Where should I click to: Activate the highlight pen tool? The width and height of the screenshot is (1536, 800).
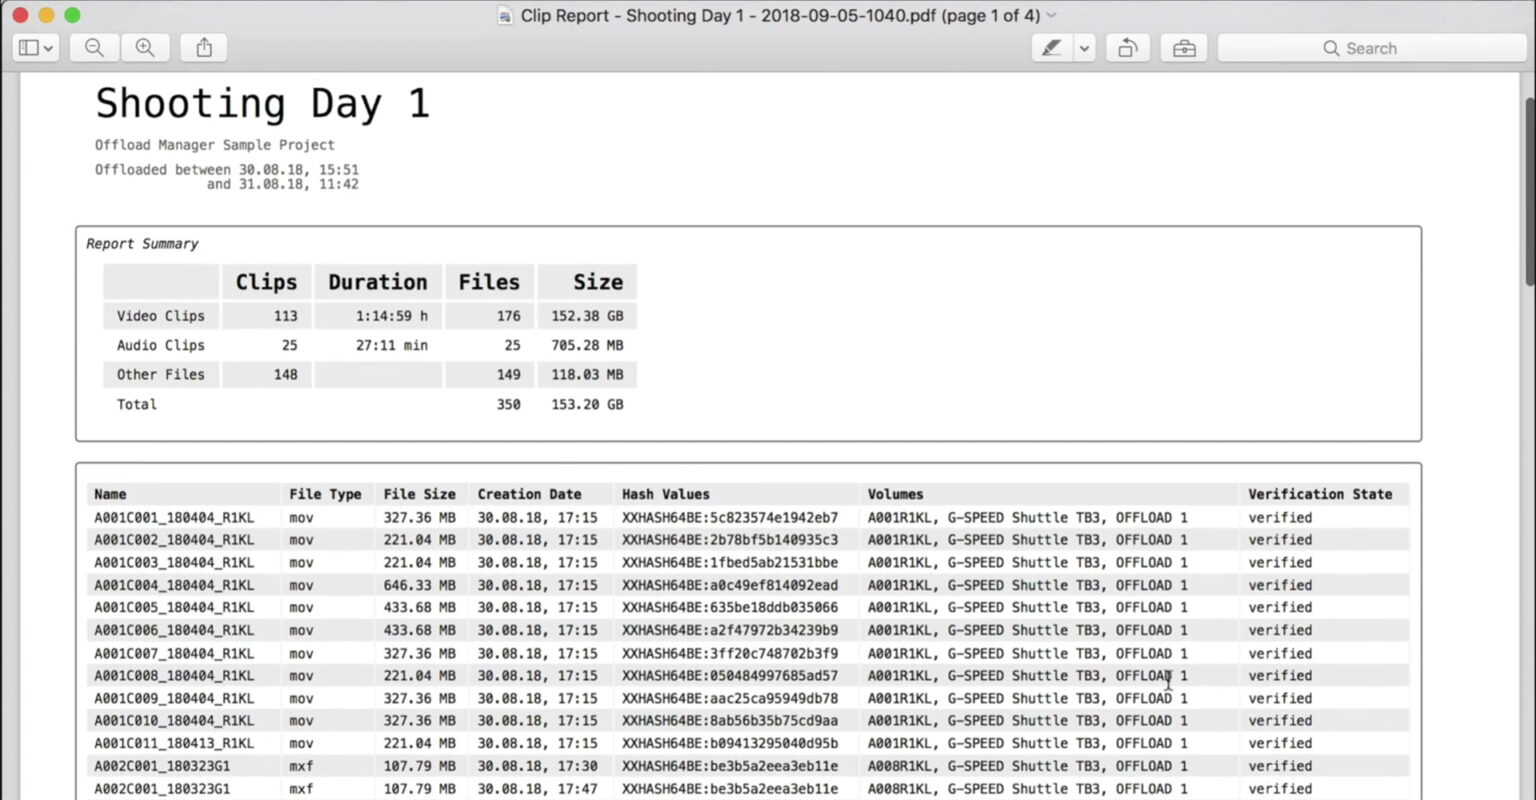(x=1052, y=48)
